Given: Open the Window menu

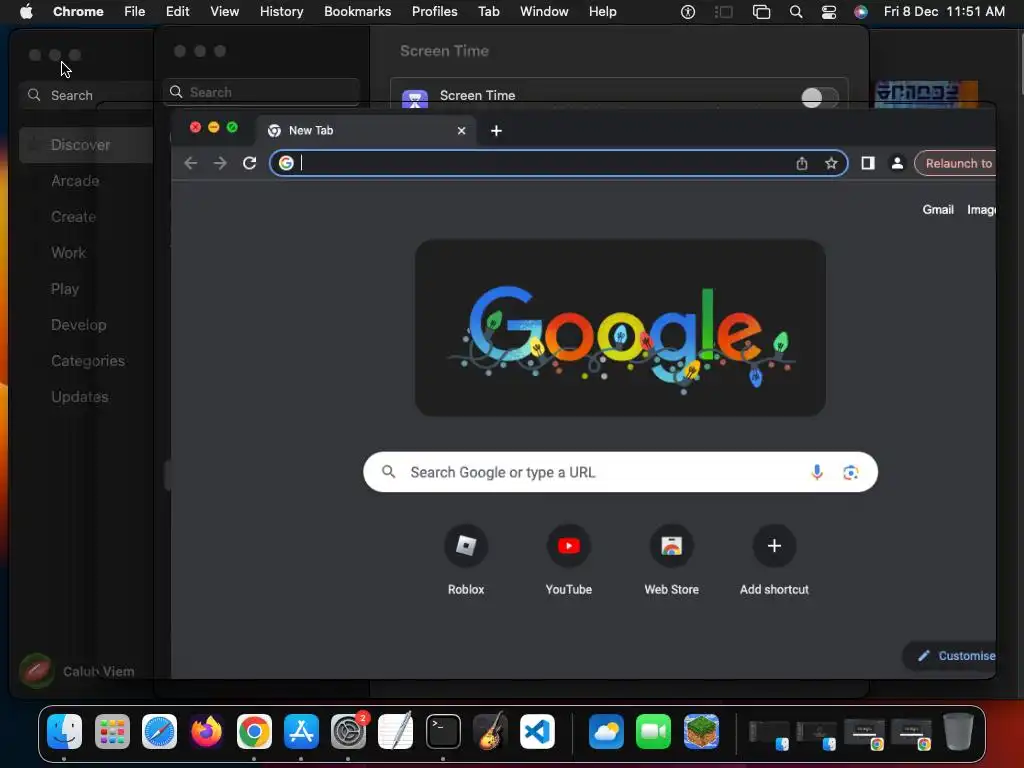Looking at the screenshot, I should tap(544, 11).
